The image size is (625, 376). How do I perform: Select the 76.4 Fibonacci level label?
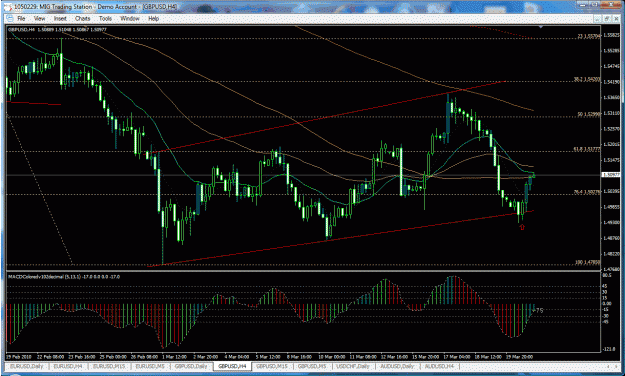587,192
